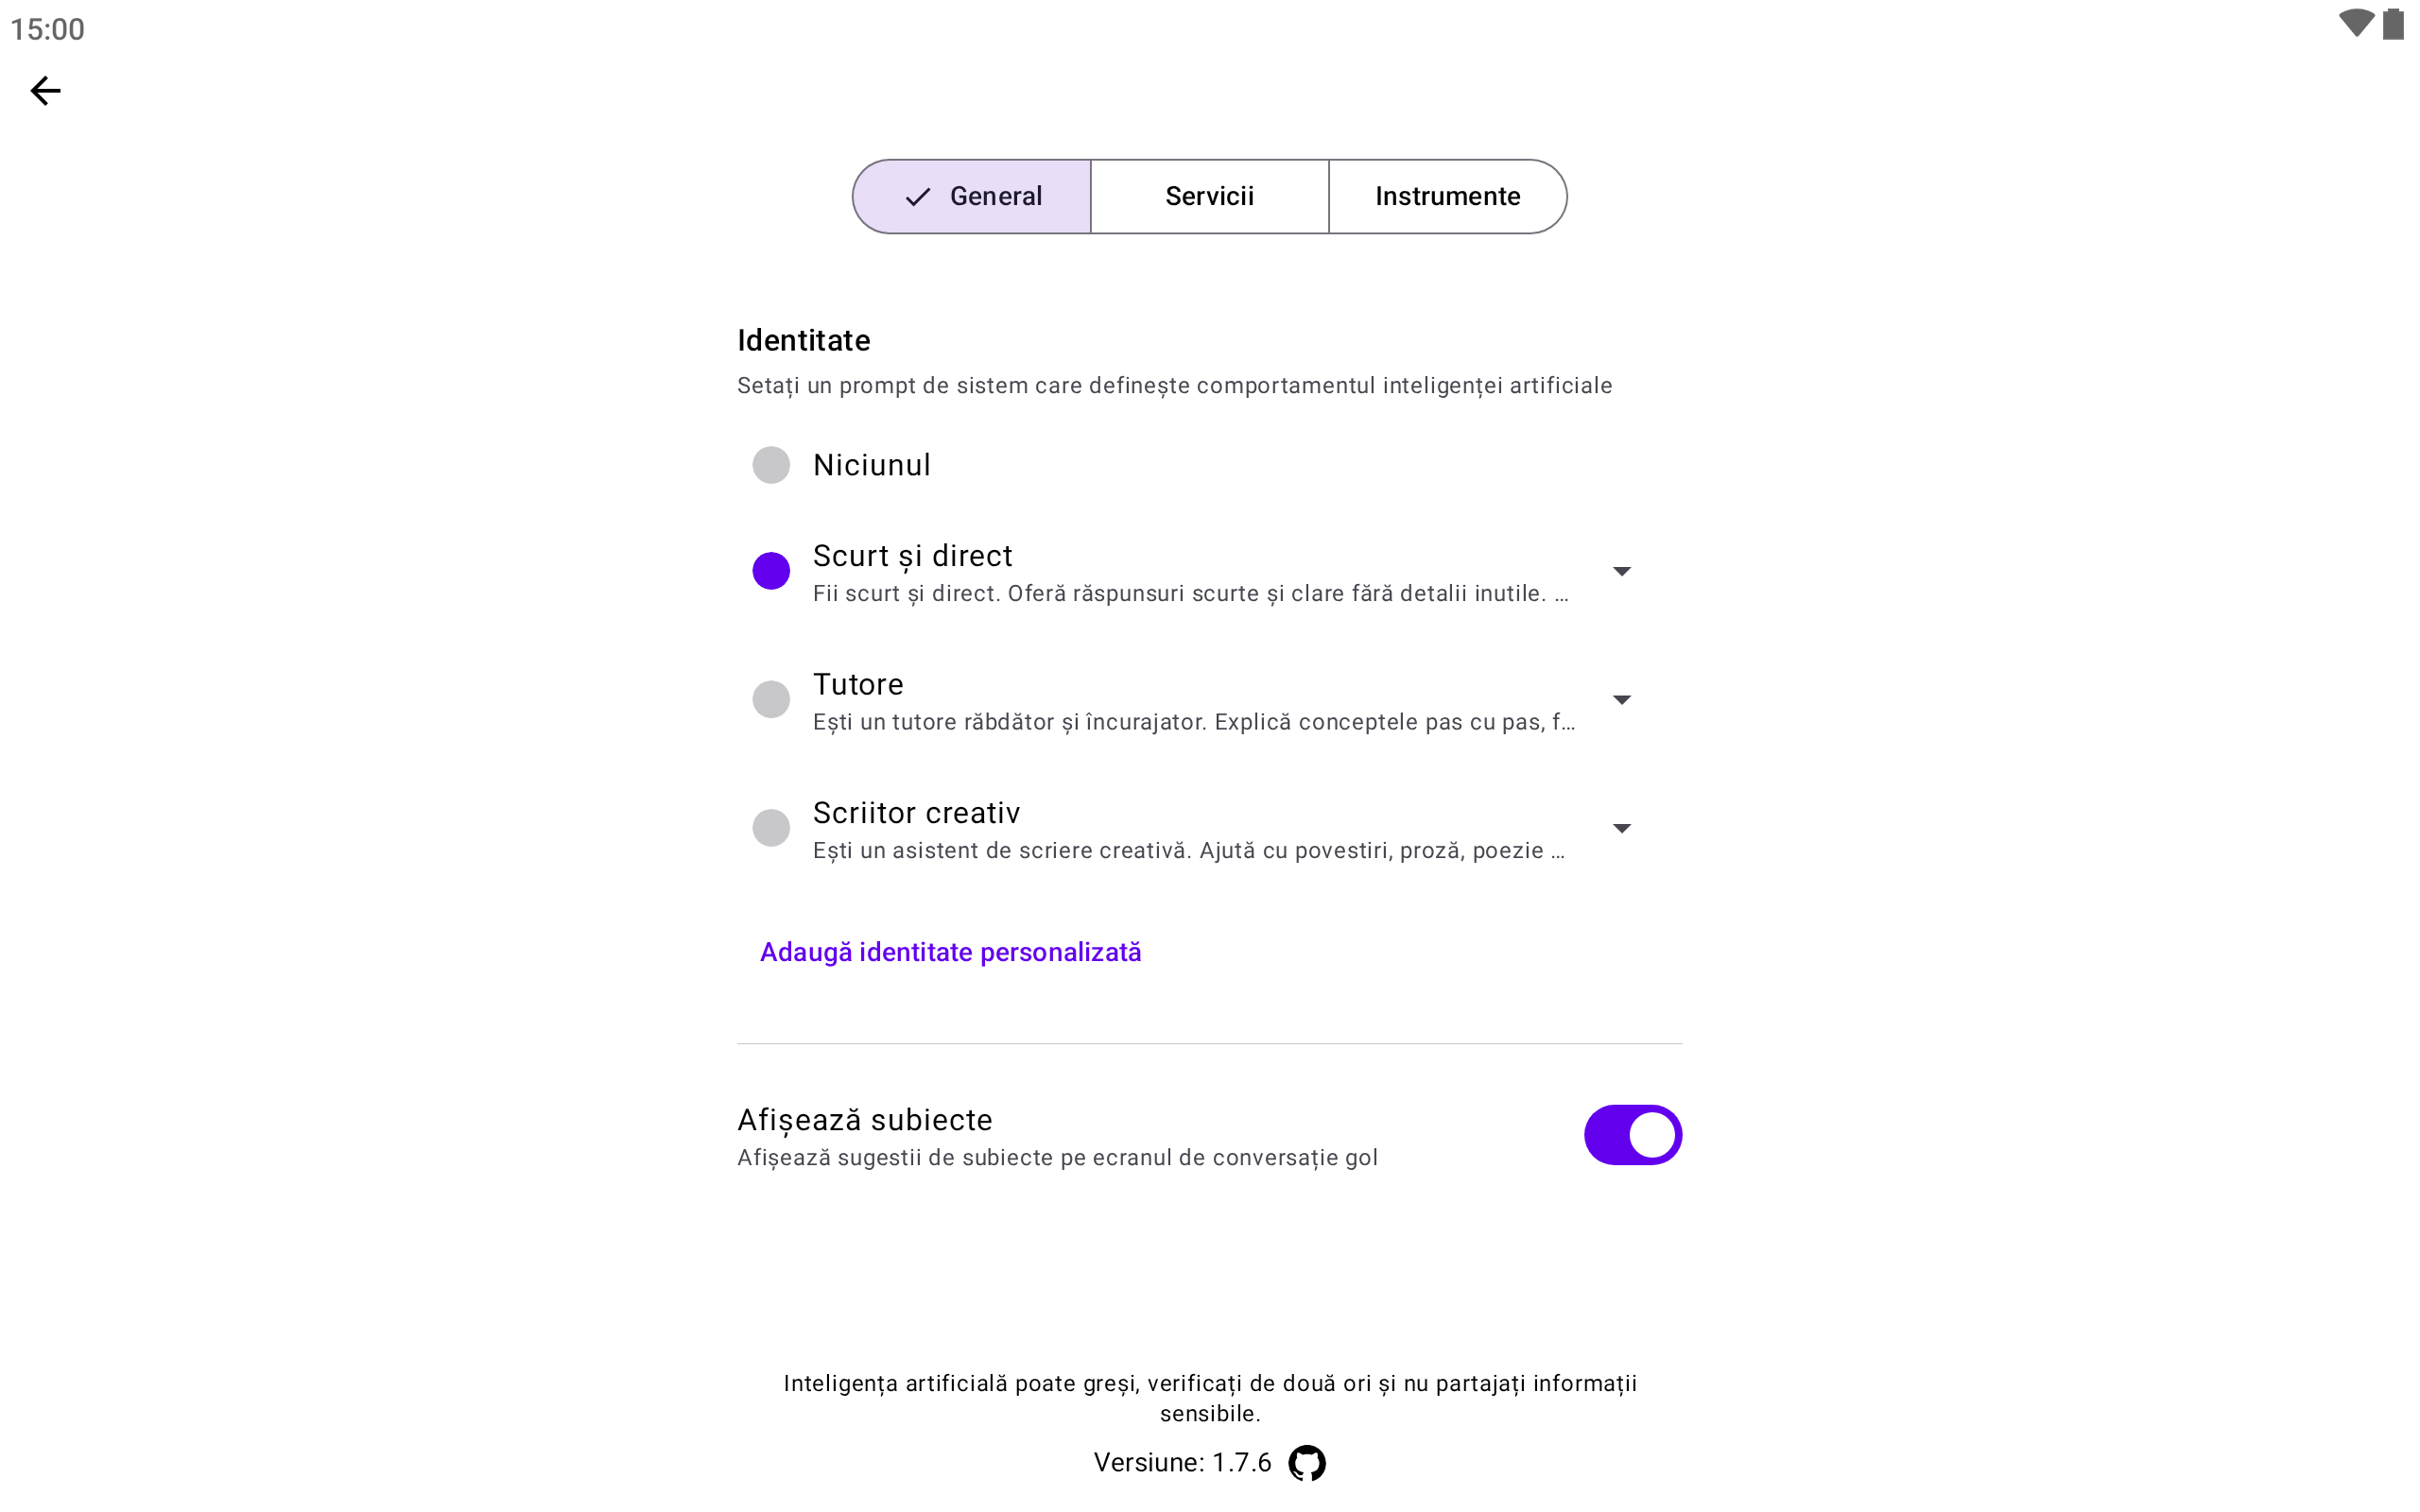Expand the Tutore prompt description arrow

click(1621, 699)
